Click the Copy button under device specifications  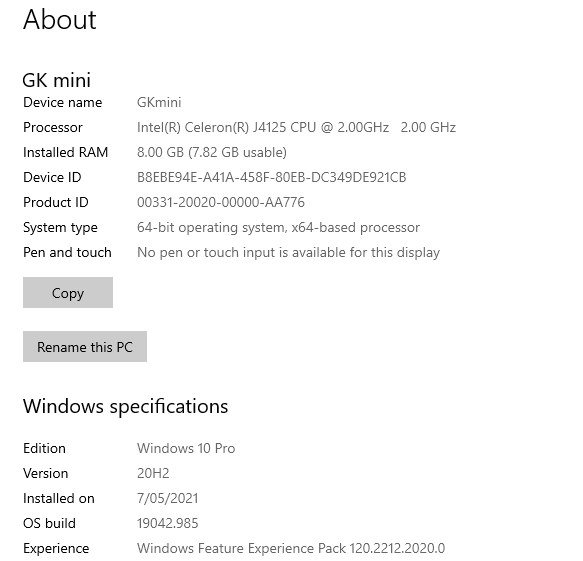(x=68, y=293)
